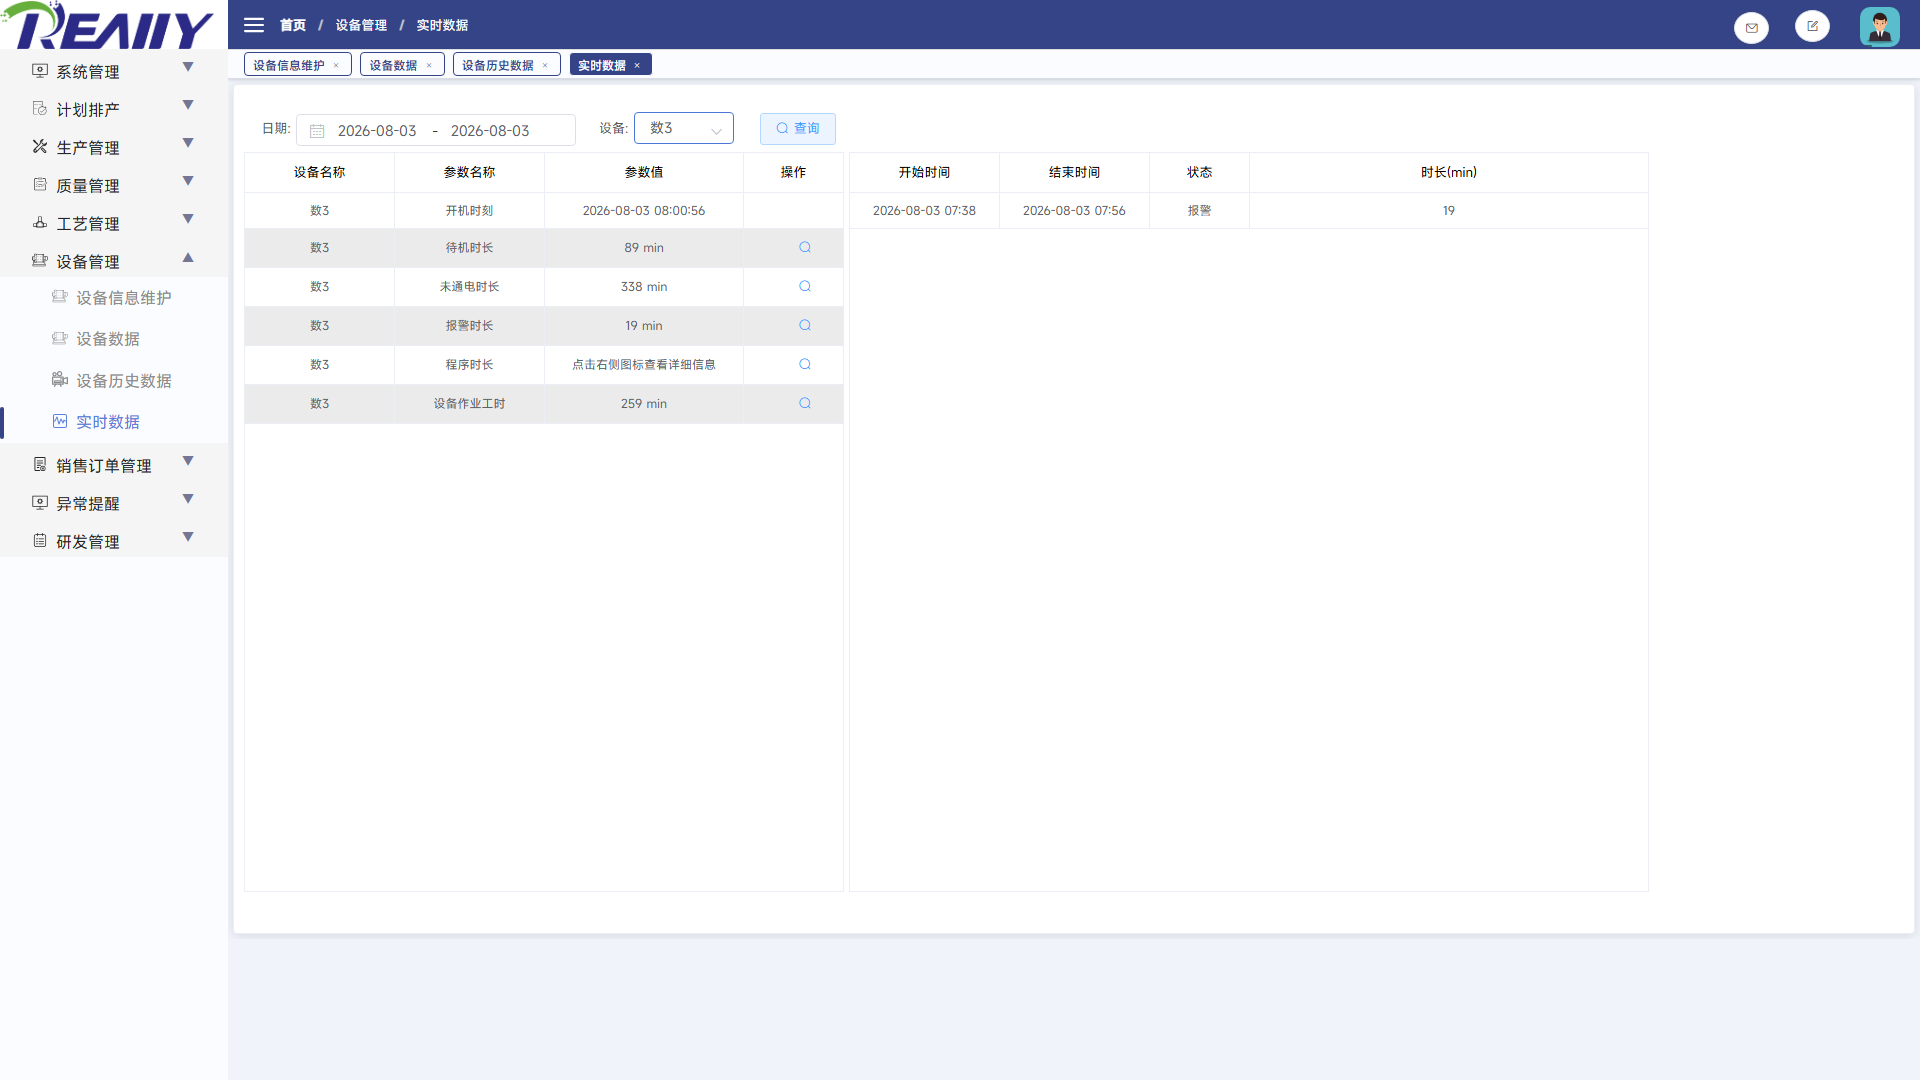Expand the 工艺管理 menu arrow

point(188,219)
